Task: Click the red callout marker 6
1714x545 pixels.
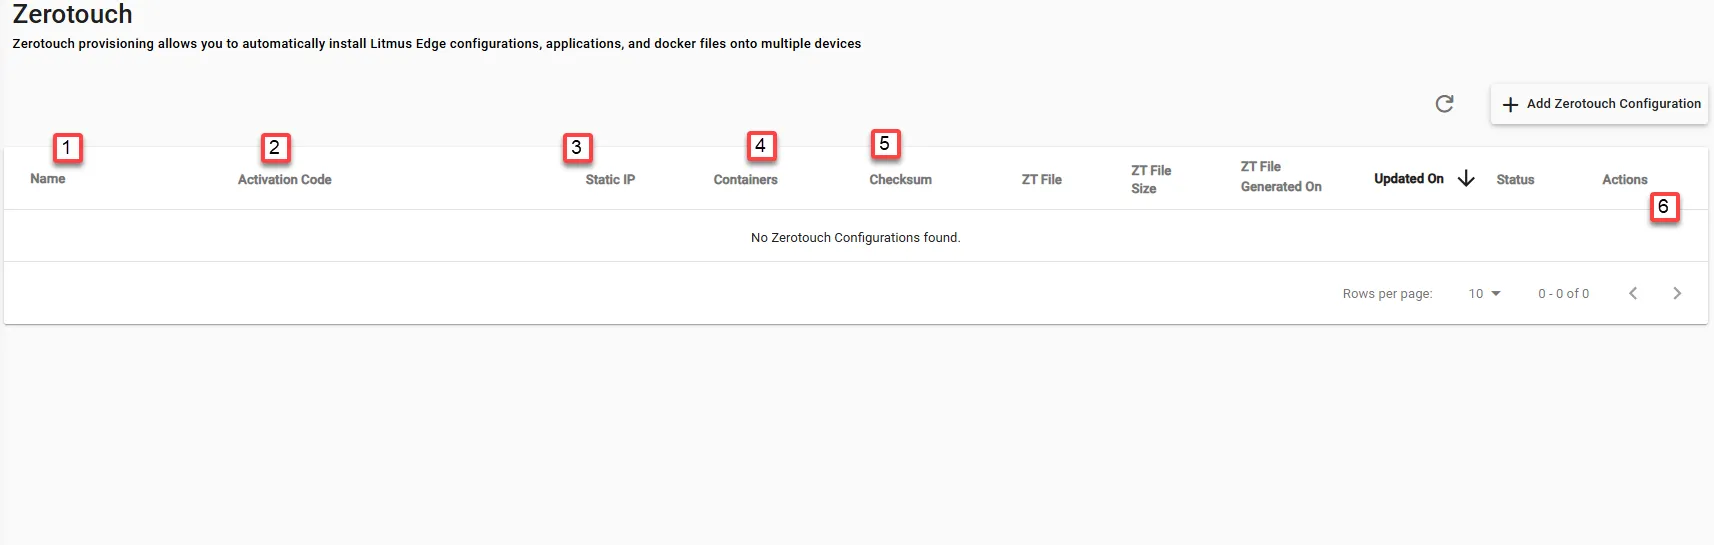Action: coord(1664,207)
